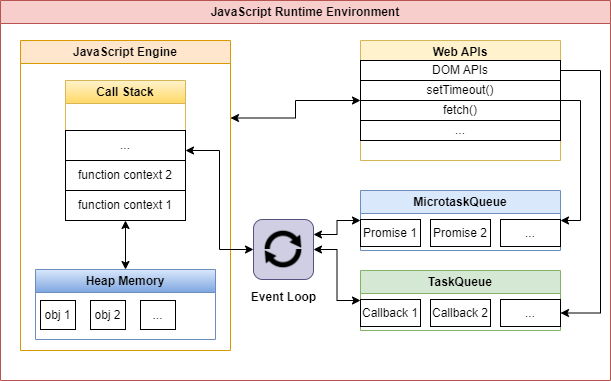Select the setTimeout() row
611x381 pixels.
pyautogui.click(x=460, y=90)
